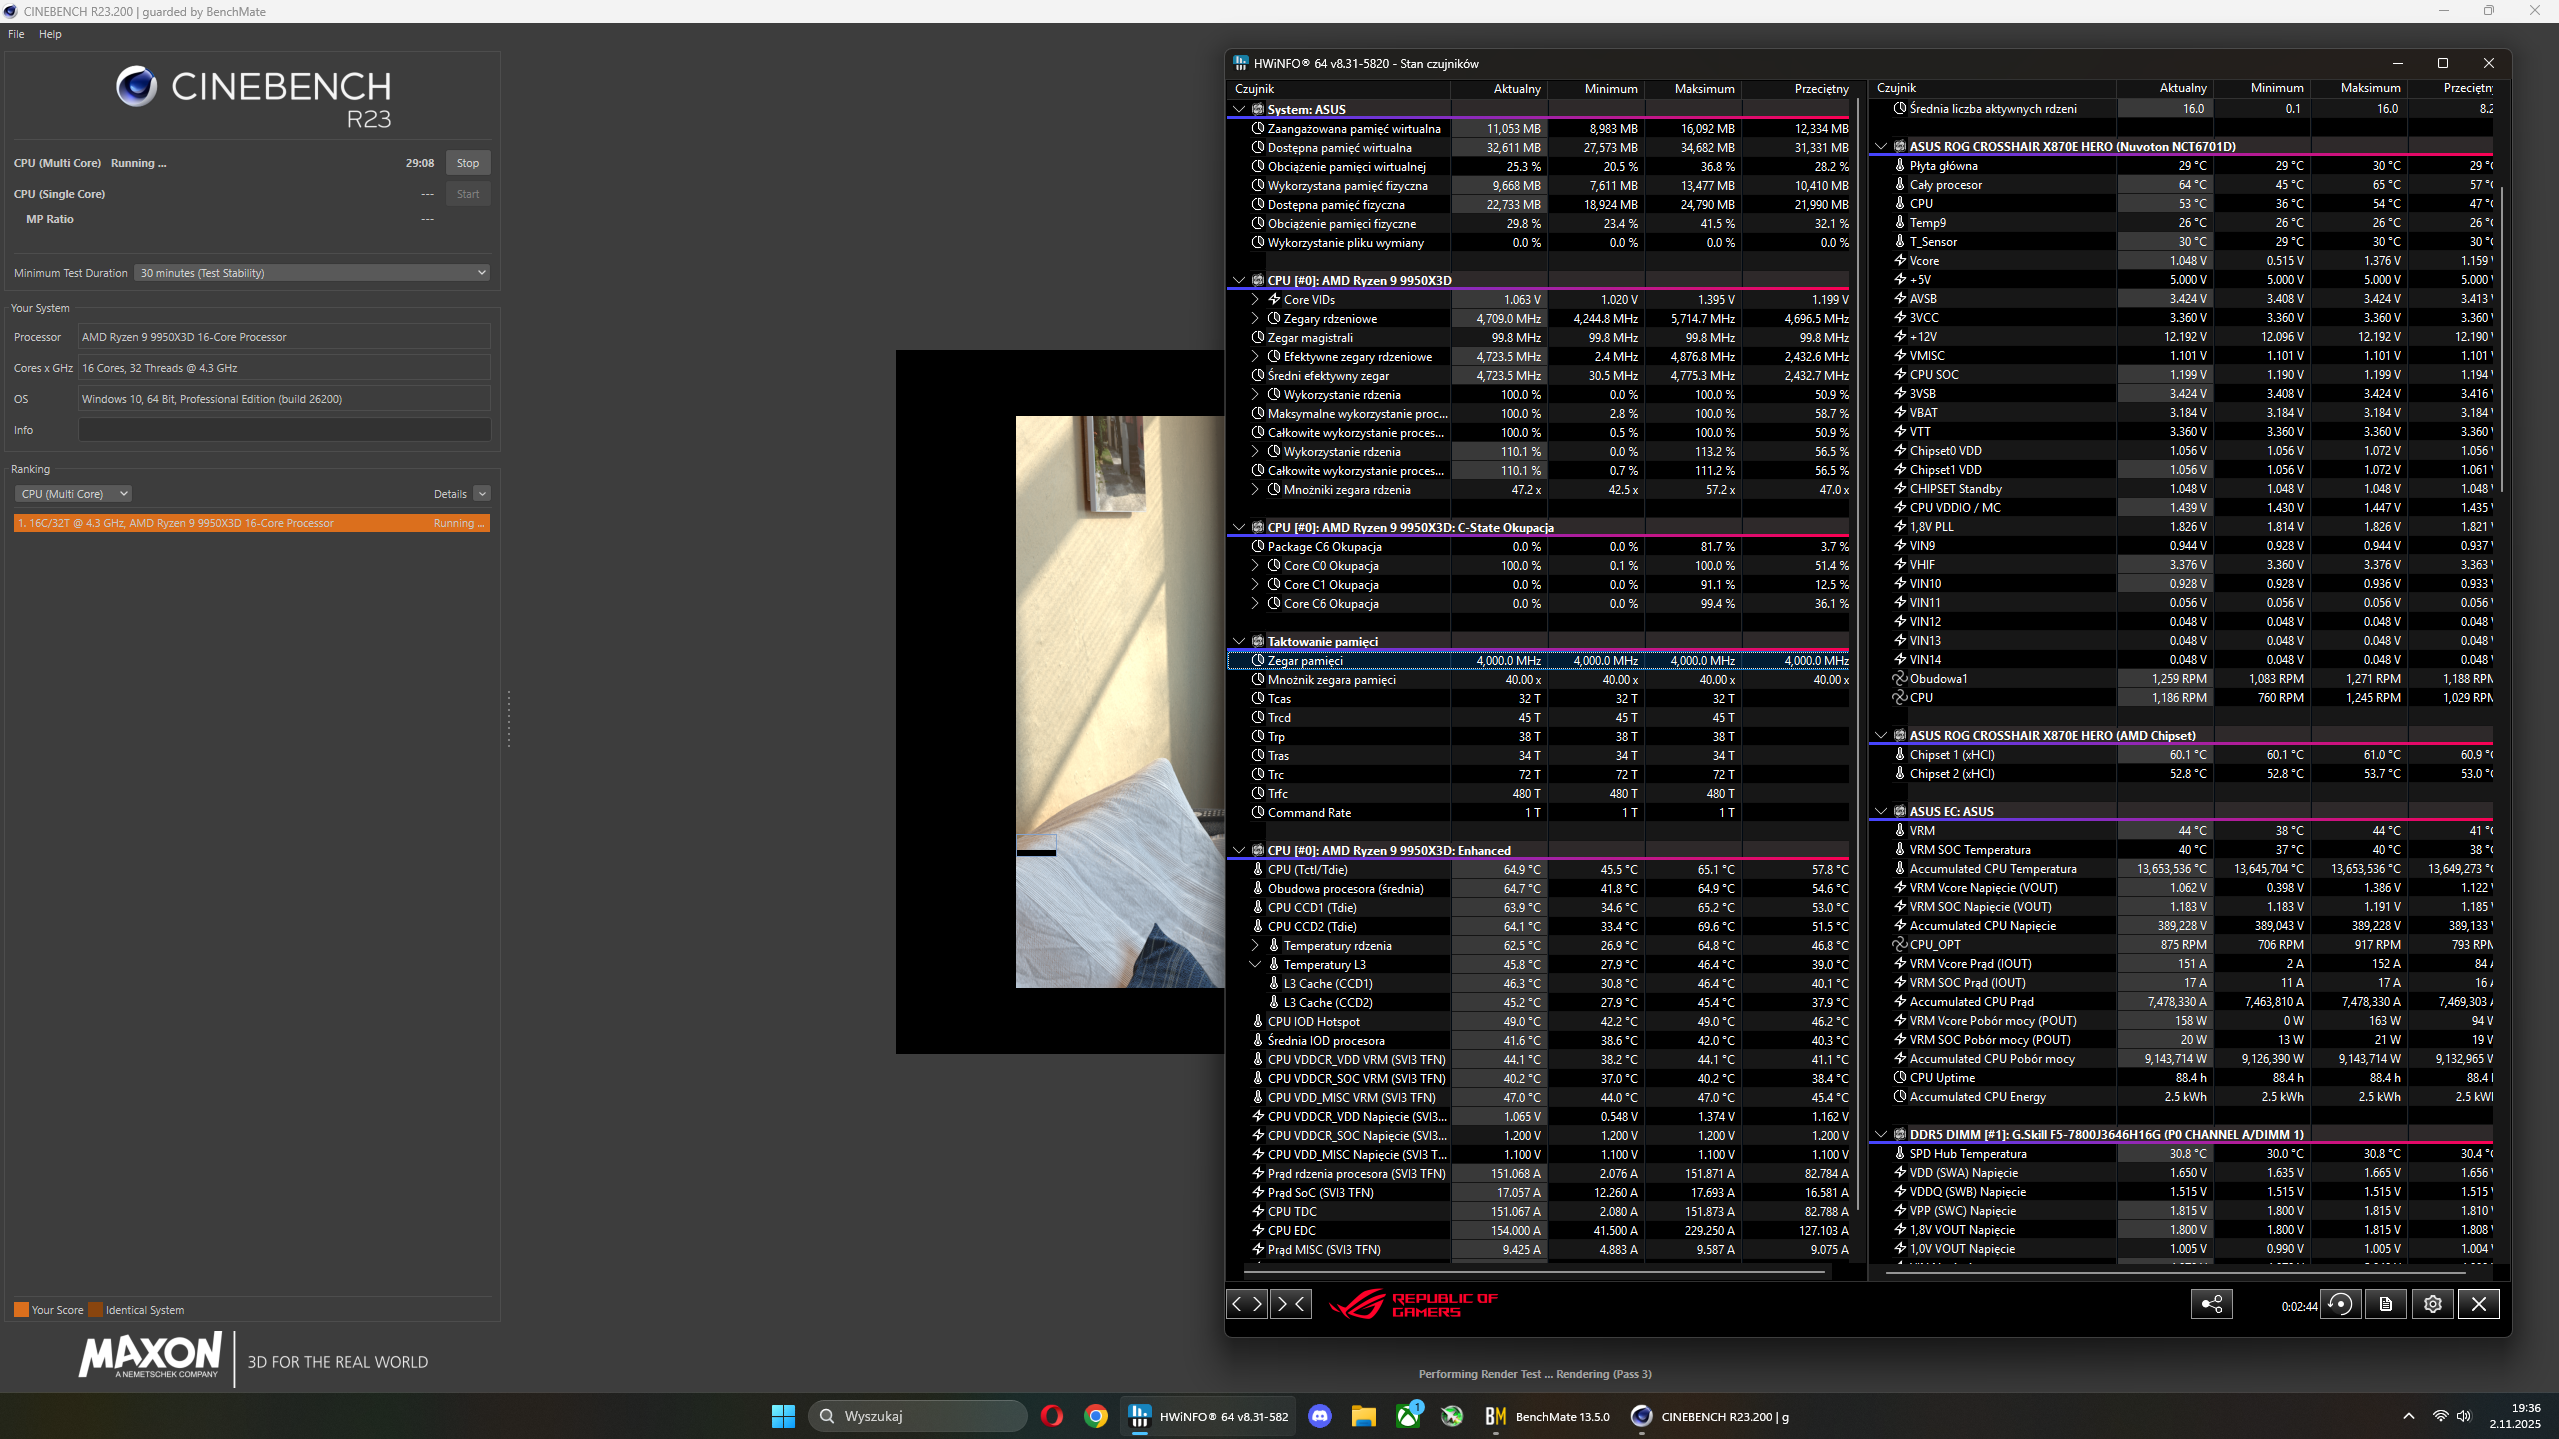Image resolution: width=2559 pixels, height=1439 pixels.
Task: Click the Info input field
Action: click(x=284, y=430)
